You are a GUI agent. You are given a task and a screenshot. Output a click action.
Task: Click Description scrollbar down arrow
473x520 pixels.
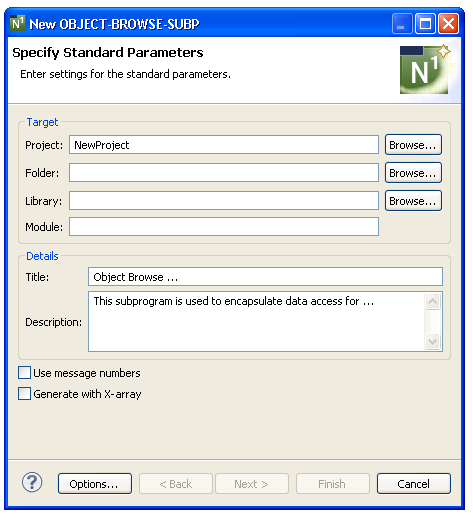click(x=433, y=341)
